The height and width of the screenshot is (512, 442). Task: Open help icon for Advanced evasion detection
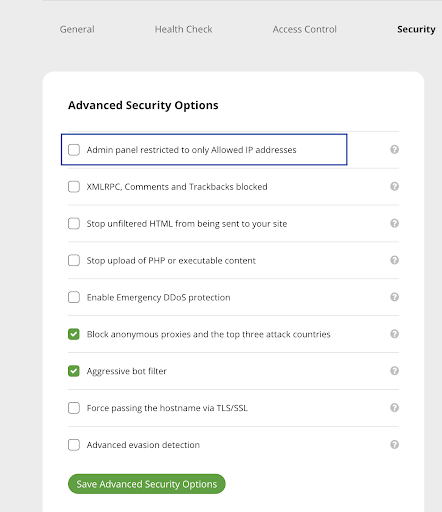pos(394,445)
